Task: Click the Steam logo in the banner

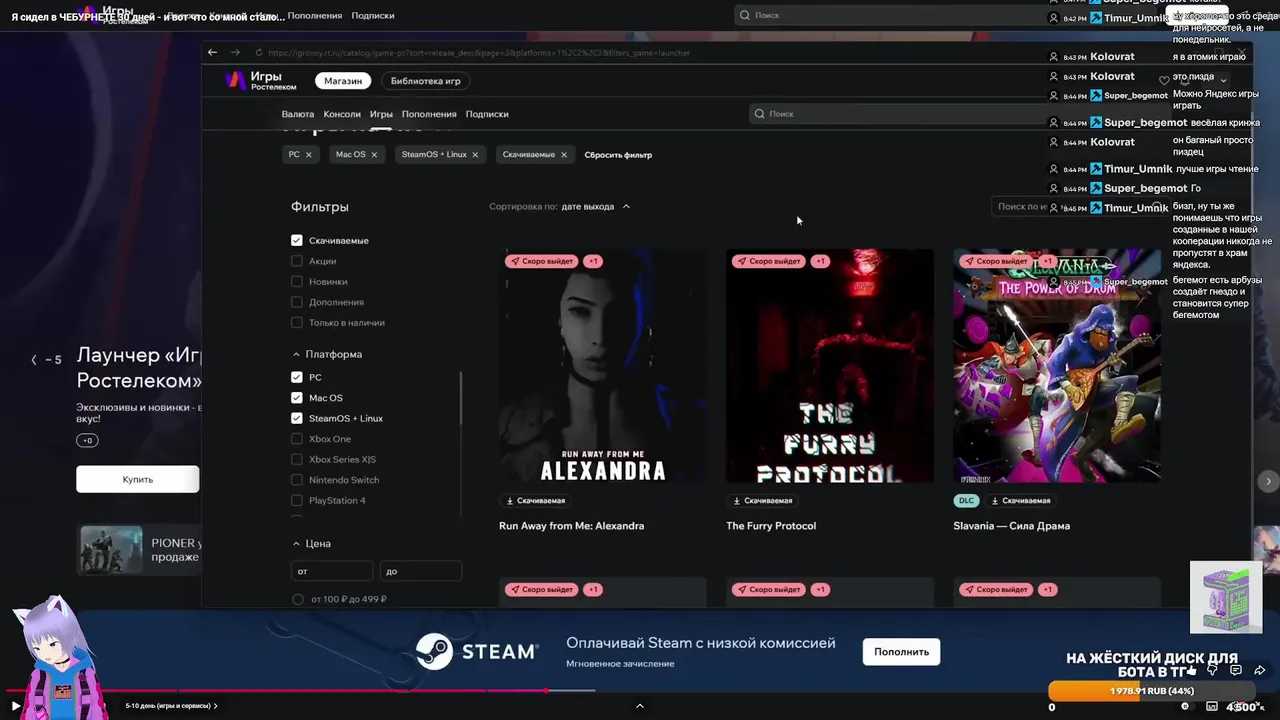Action: [x=477, y=652]
